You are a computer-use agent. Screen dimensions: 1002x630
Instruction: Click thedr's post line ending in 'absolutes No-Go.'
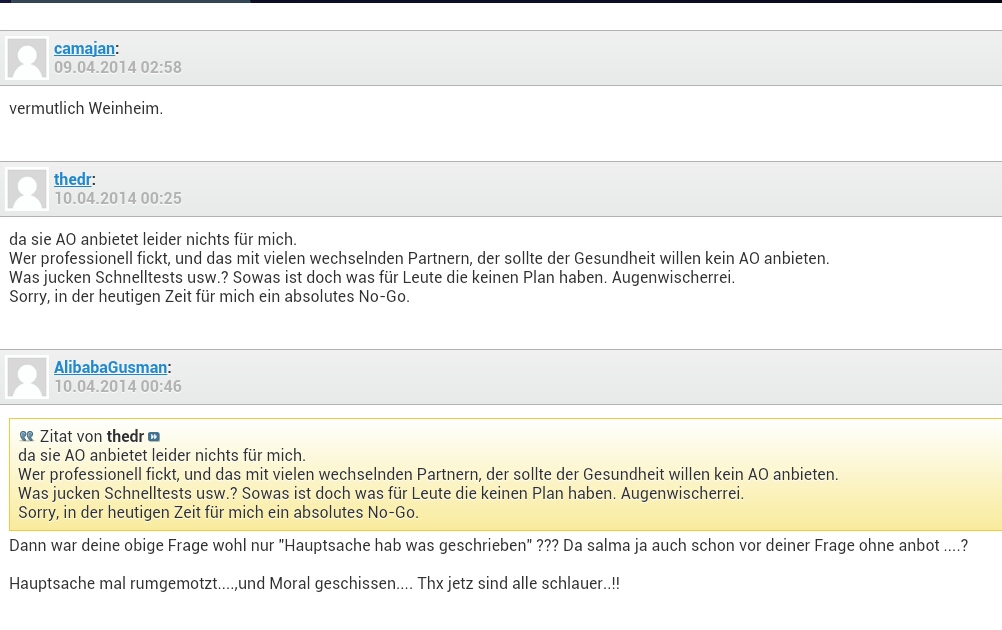pyautogui.click(x=209, y=297)
